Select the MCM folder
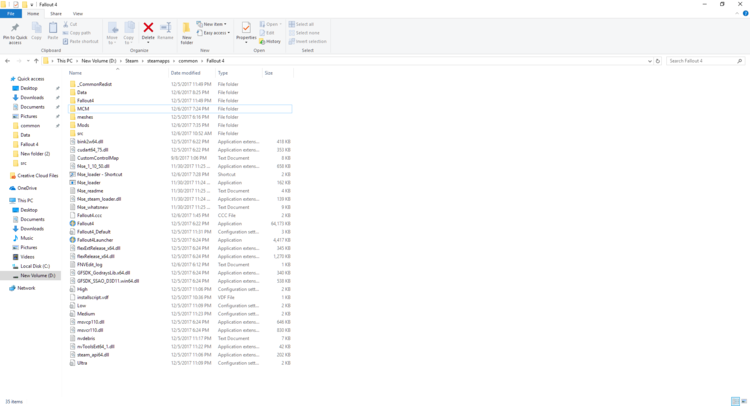This screenshot has width=750, height=406. 180,109
